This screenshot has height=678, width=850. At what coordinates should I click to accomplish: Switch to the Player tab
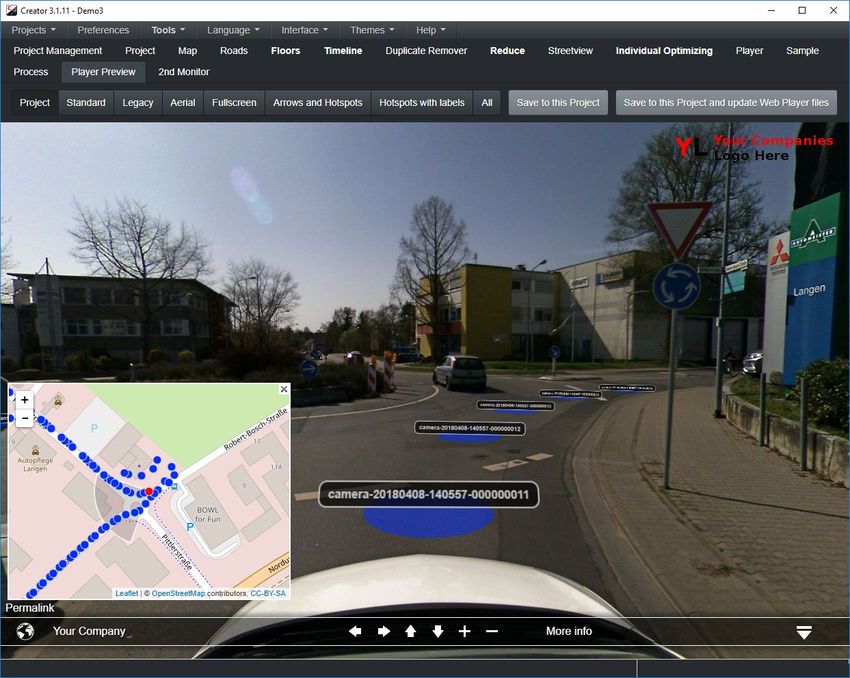(749, 50)
